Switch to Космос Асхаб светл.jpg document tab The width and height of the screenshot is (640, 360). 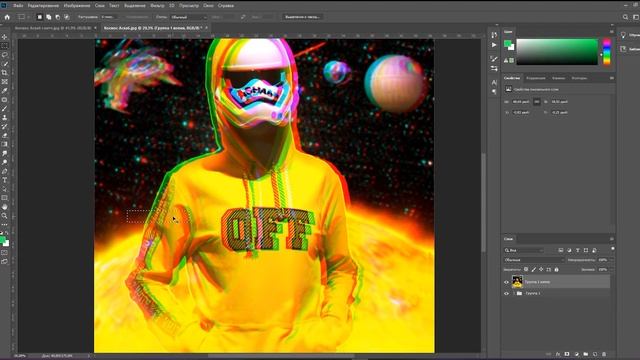click(x=52, y=28)
